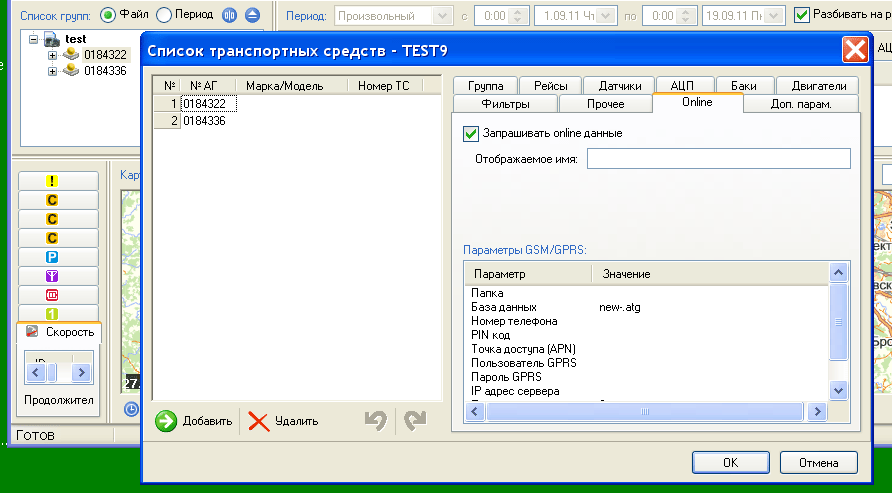Select the Файл radio button
Viewport: 892px width, 493px height.
(x=108, y=15)
